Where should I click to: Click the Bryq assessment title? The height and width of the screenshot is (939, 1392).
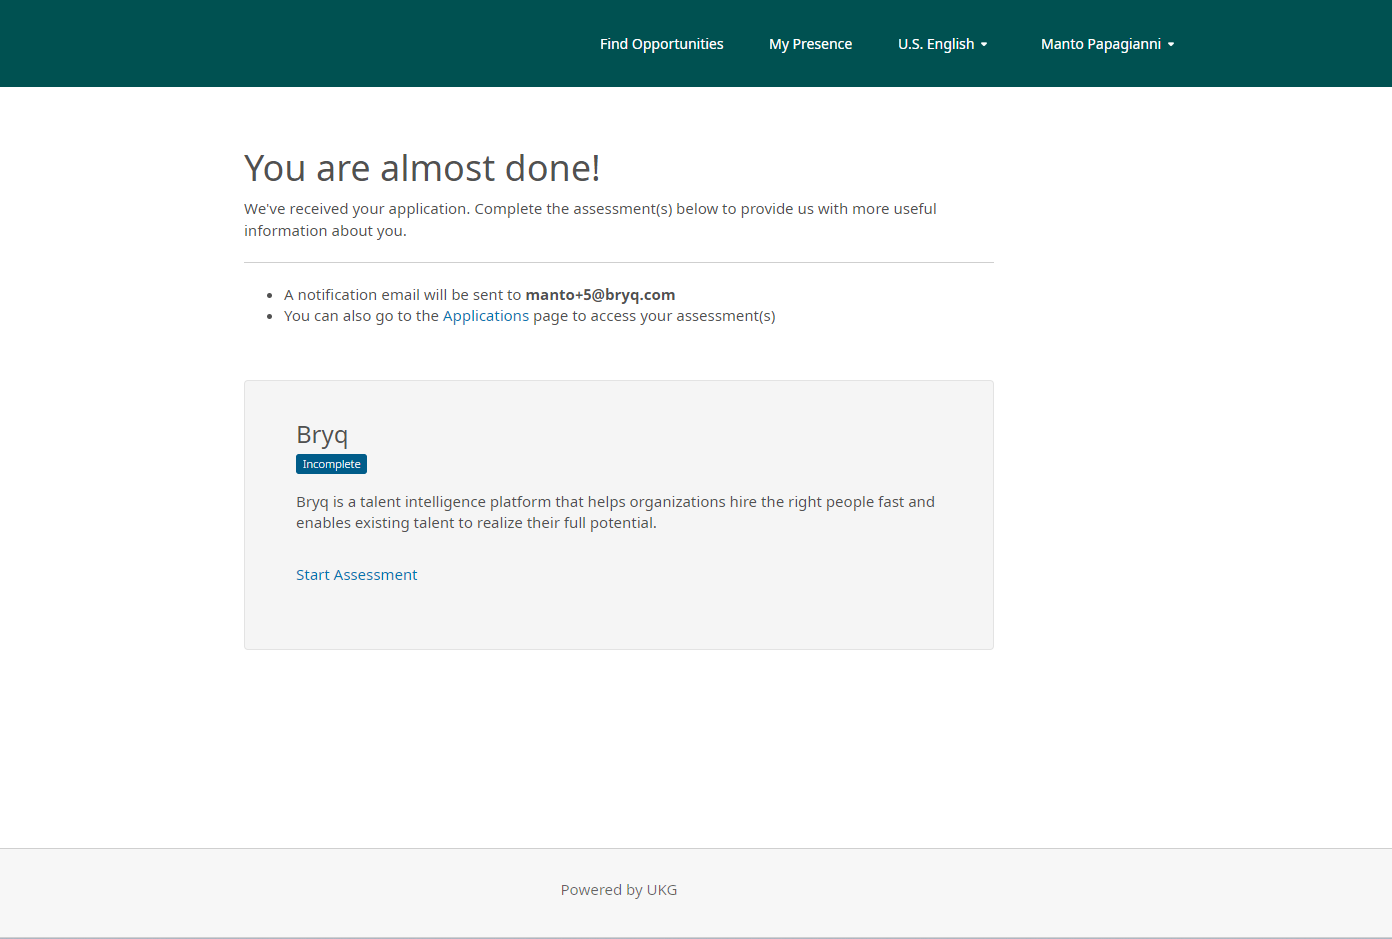[x=322, y=435]
